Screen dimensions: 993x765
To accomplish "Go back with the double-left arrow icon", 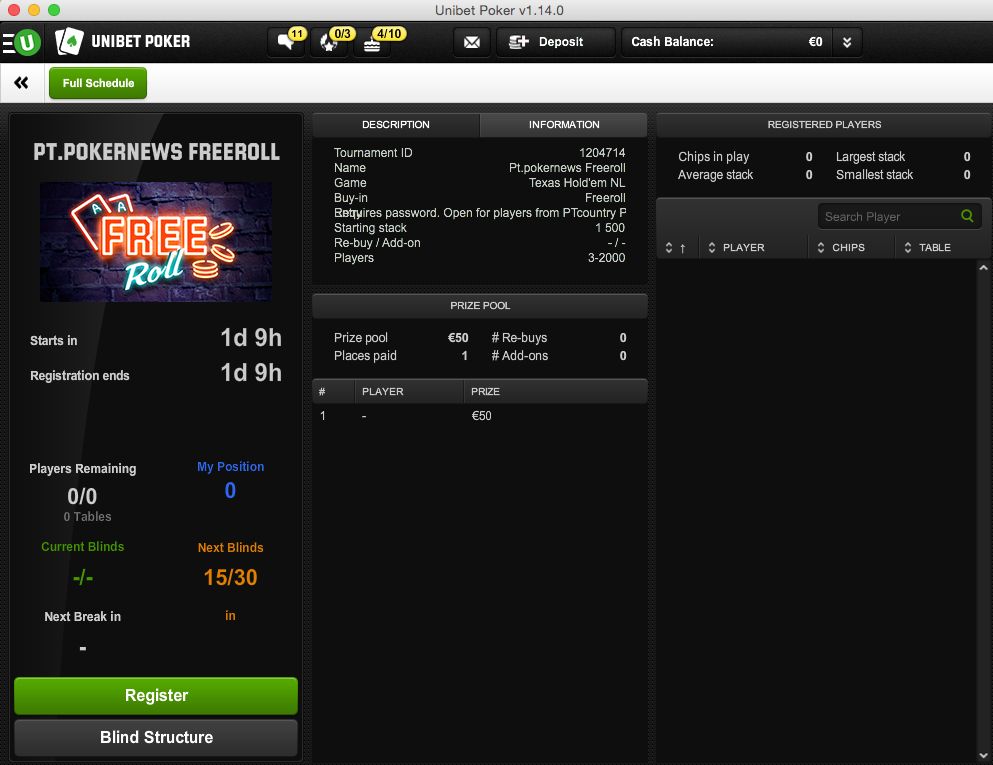I will [x=22, y=82].
